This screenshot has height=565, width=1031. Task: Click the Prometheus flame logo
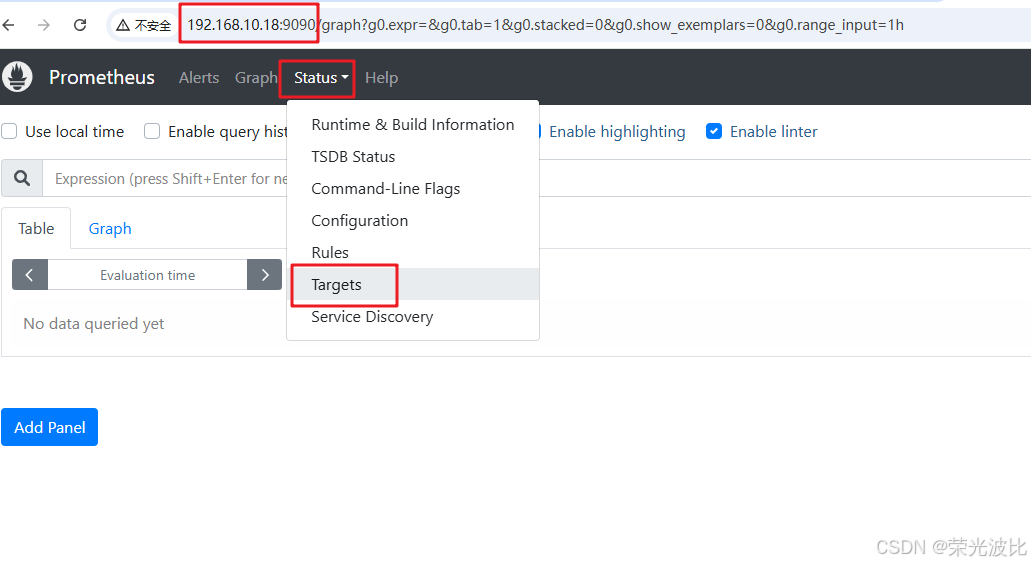[x=17, y=77]
